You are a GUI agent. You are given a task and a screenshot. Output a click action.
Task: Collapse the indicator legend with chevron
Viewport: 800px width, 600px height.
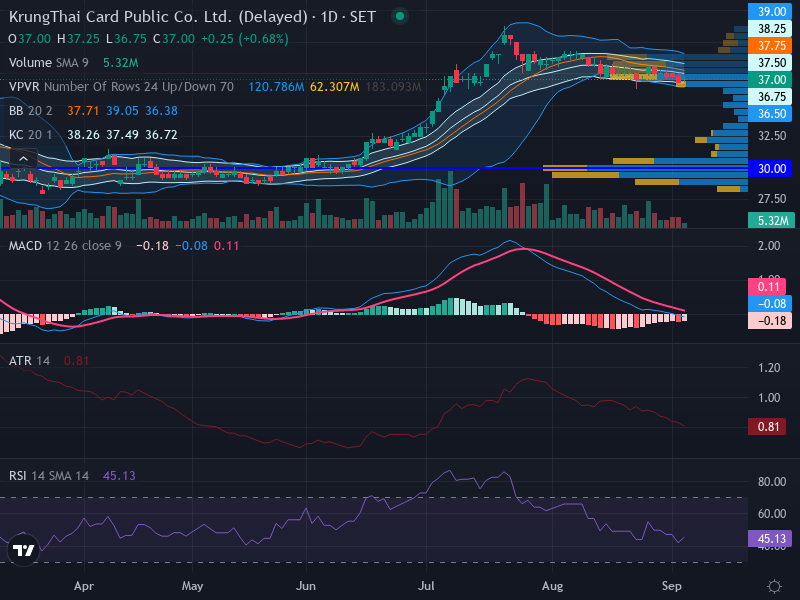[x=23, y=159]
